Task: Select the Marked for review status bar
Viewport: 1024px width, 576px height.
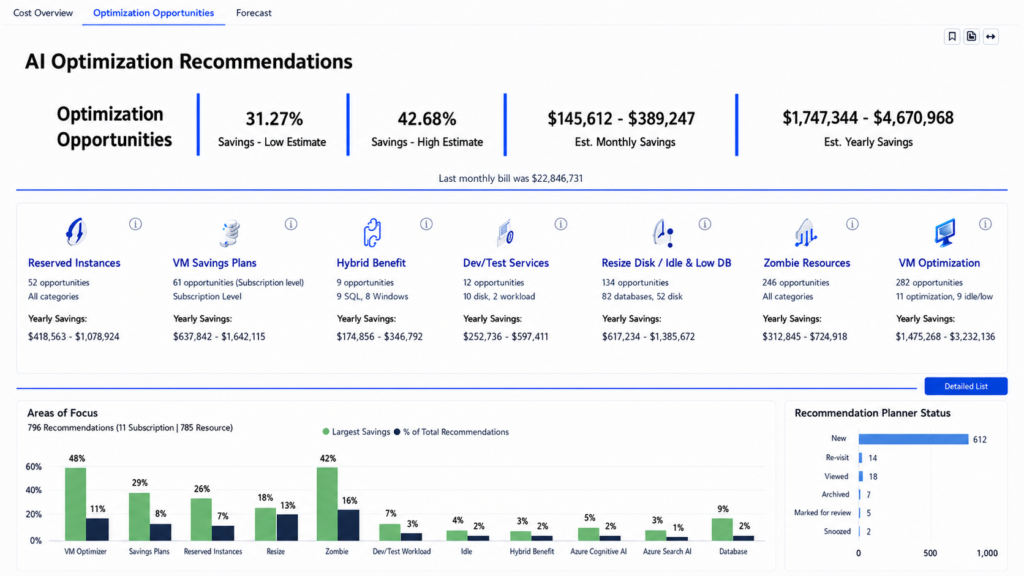Action: pyautogui.click(x=859, y=513)
